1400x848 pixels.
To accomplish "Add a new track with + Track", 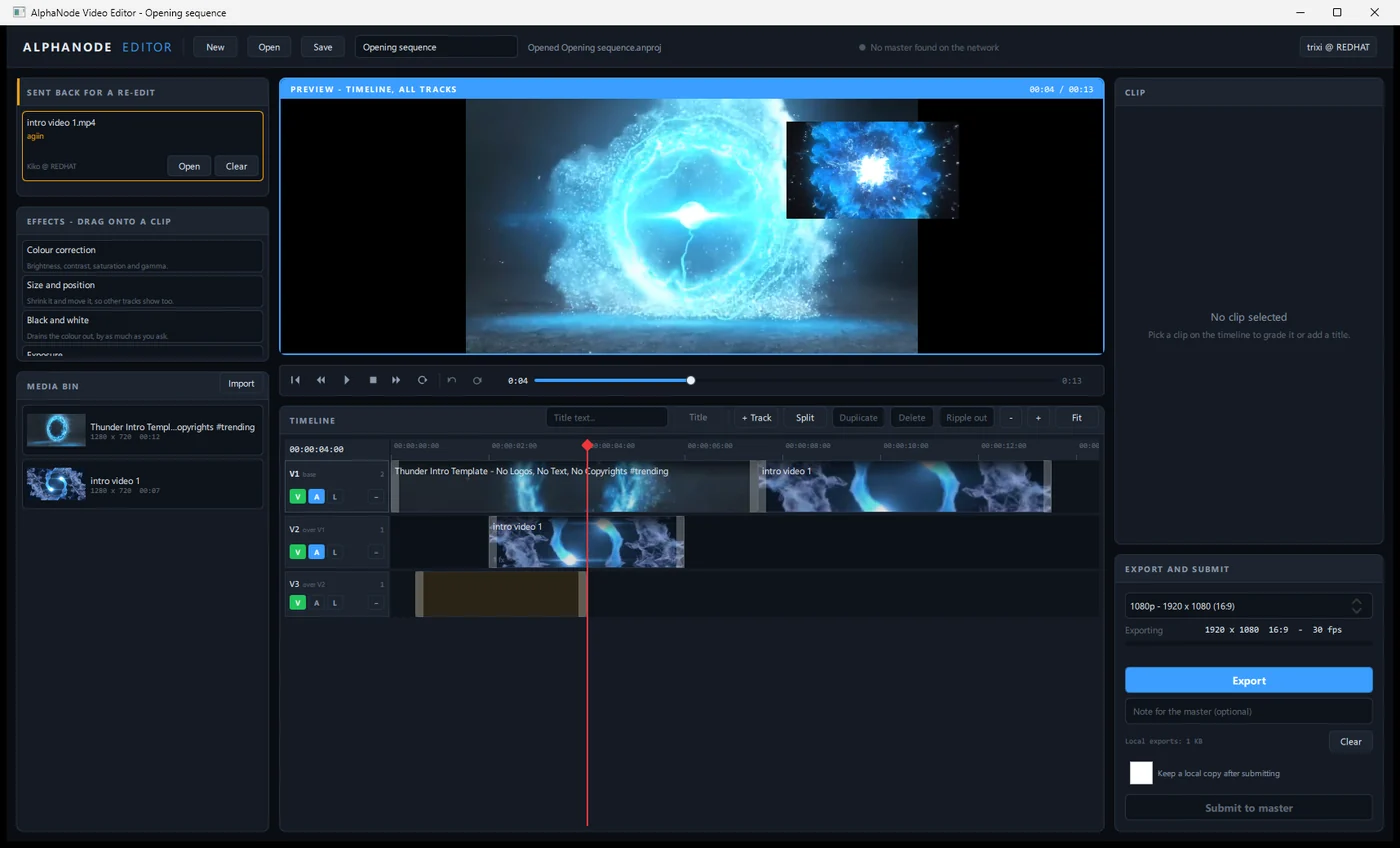I will 756,418.
